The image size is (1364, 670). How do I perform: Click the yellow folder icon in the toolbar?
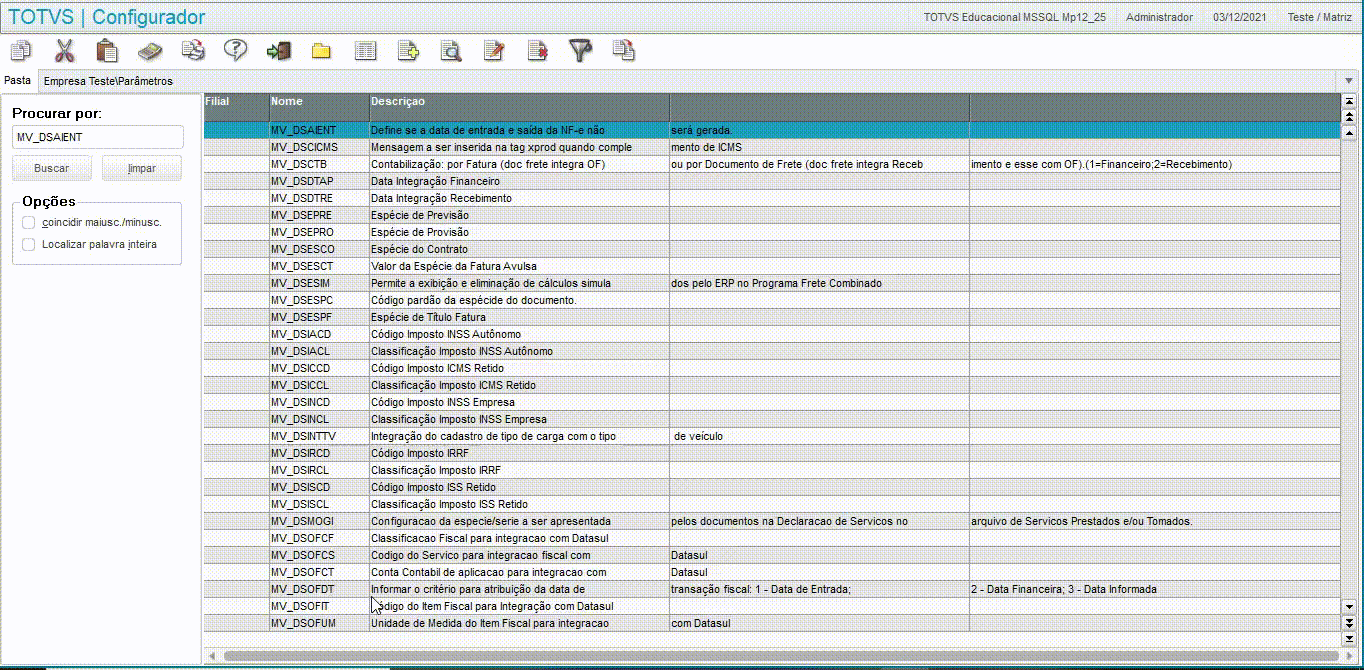pyautogui.click(x=321, y=50)
